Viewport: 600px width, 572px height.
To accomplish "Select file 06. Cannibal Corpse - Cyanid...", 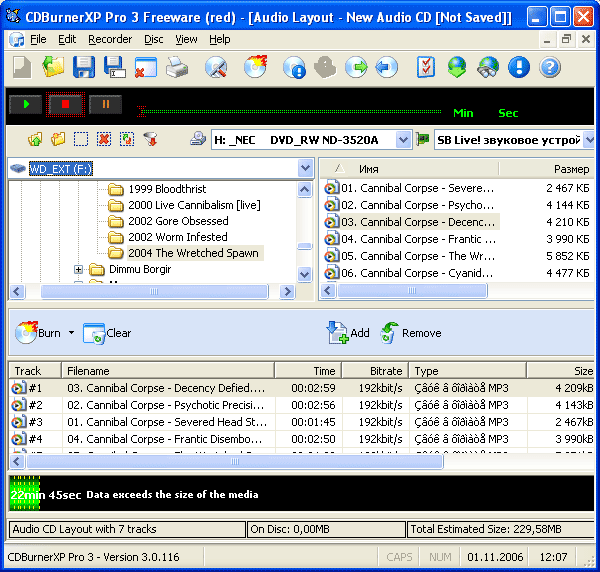I will pyautogui.click(x=409, y=273).
